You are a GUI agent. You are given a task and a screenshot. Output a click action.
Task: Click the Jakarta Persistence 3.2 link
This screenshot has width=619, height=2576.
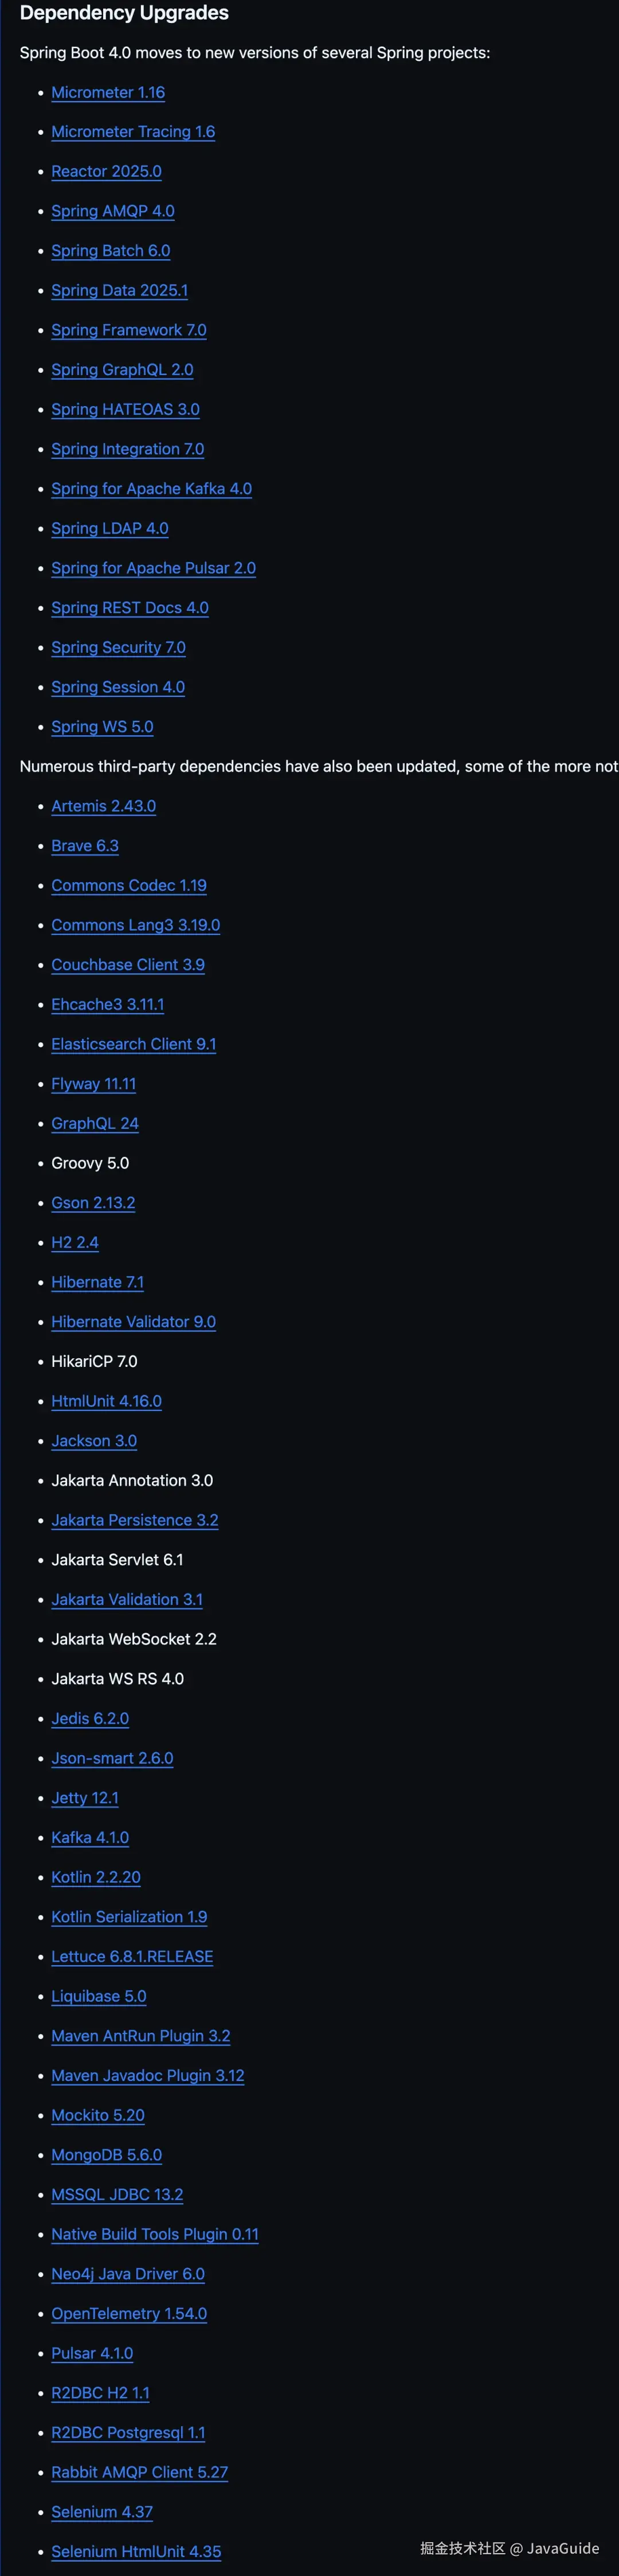coord(134,1520)
